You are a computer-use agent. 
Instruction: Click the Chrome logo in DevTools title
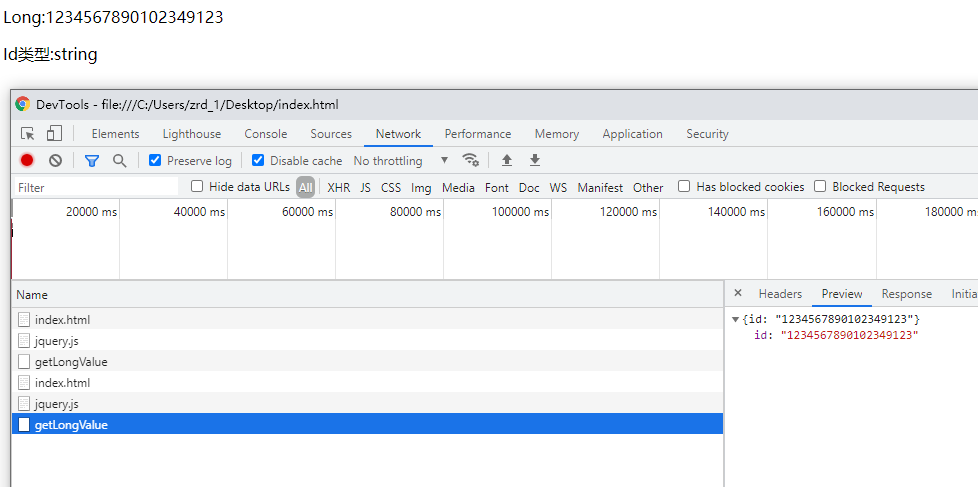click(x=22, y=104)
